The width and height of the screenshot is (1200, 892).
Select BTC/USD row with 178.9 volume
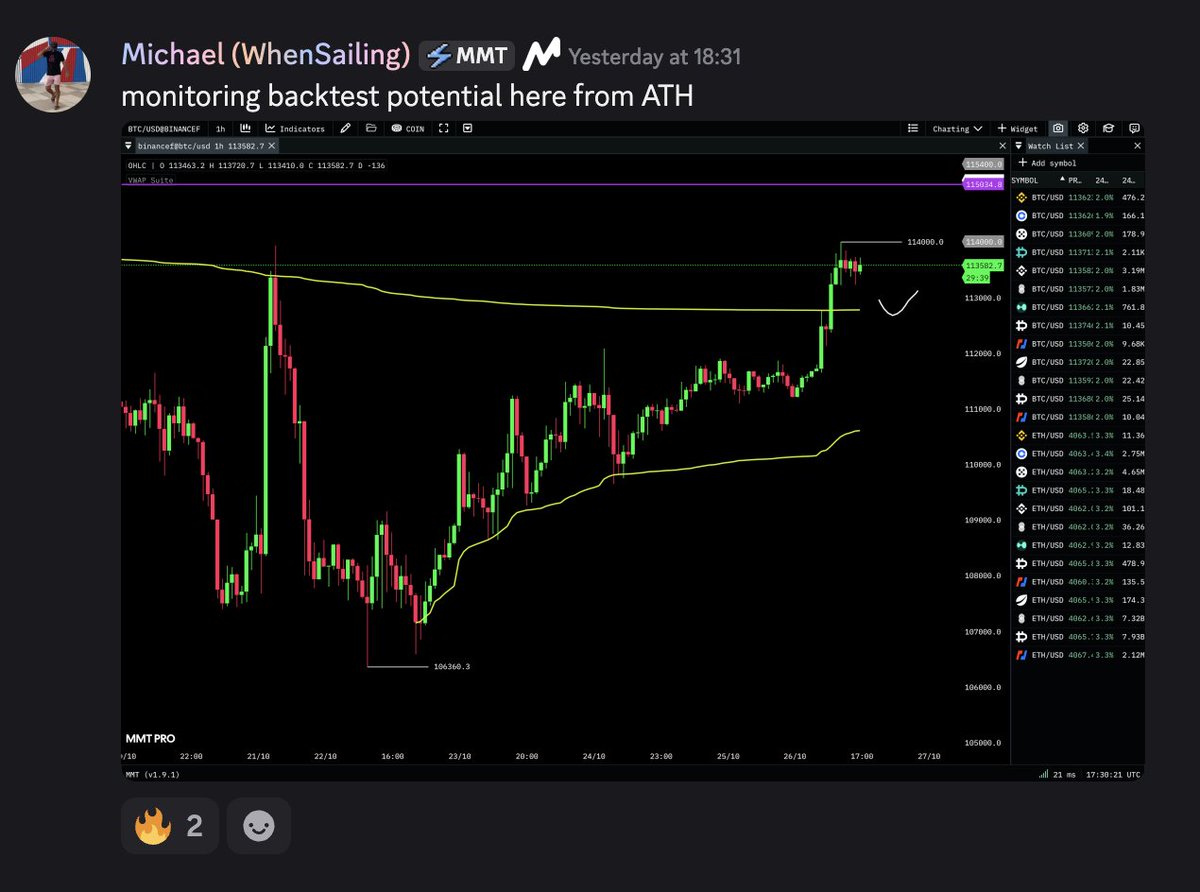[x=1078, y=233]
